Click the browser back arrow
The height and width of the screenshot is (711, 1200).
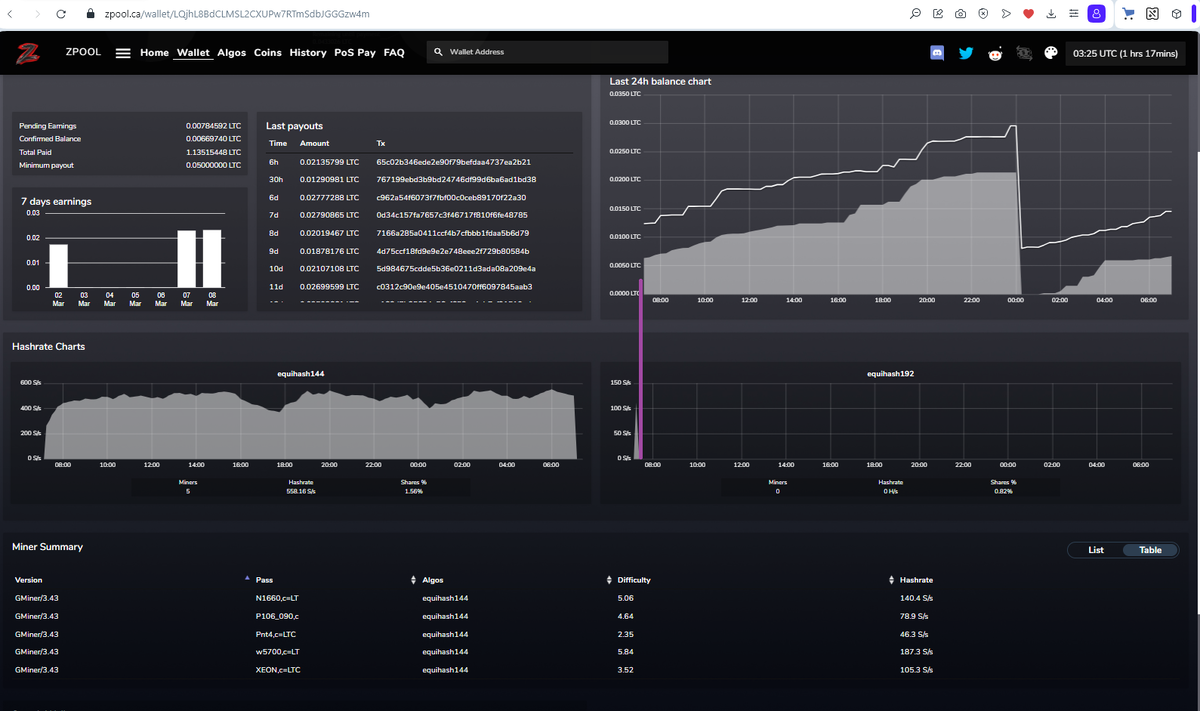pyautogui.click(x=11, y=14)
